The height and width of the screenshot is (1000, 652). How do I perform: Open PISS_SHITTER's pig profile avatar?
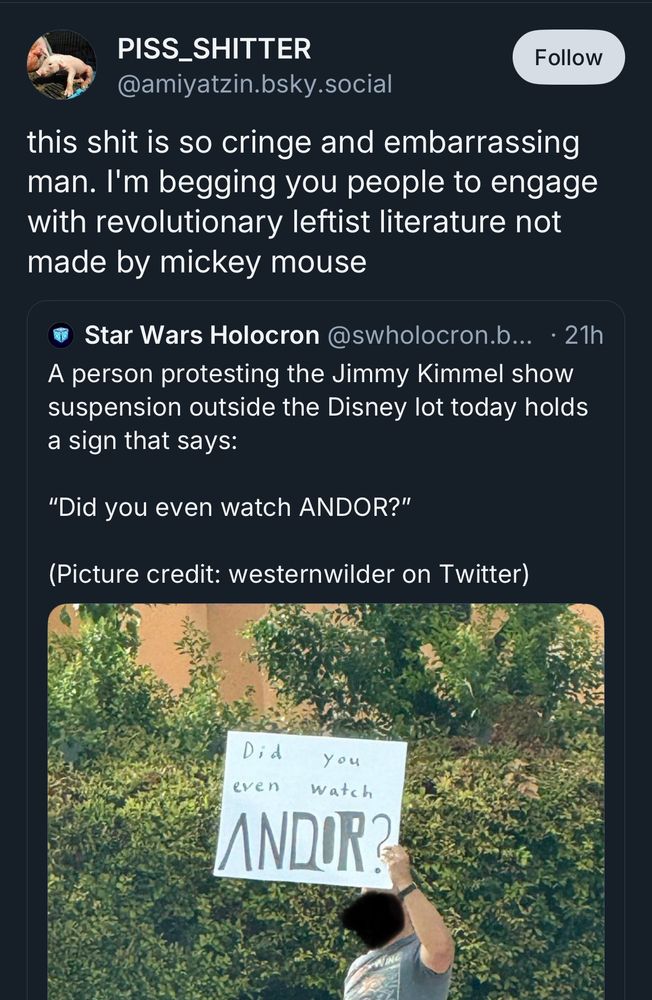61,64
